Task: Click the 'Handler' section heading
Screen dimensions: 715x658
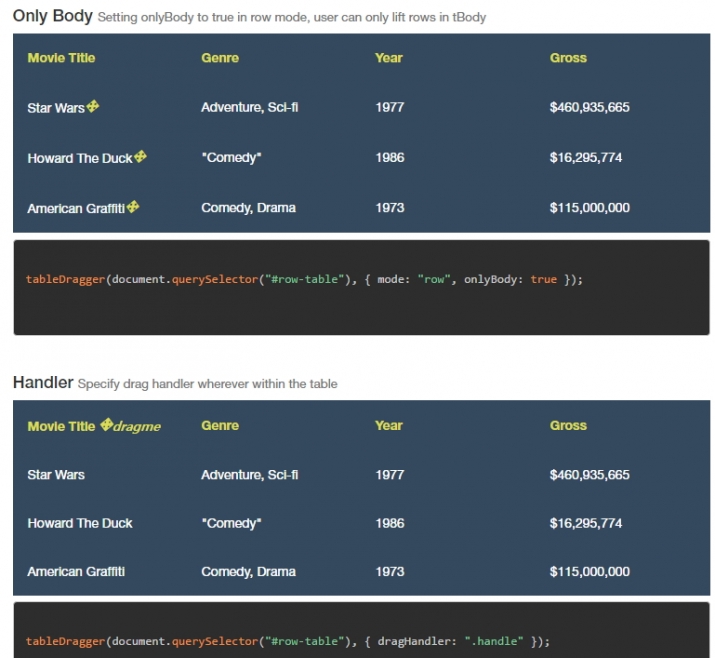Action: tap(43, 382)
